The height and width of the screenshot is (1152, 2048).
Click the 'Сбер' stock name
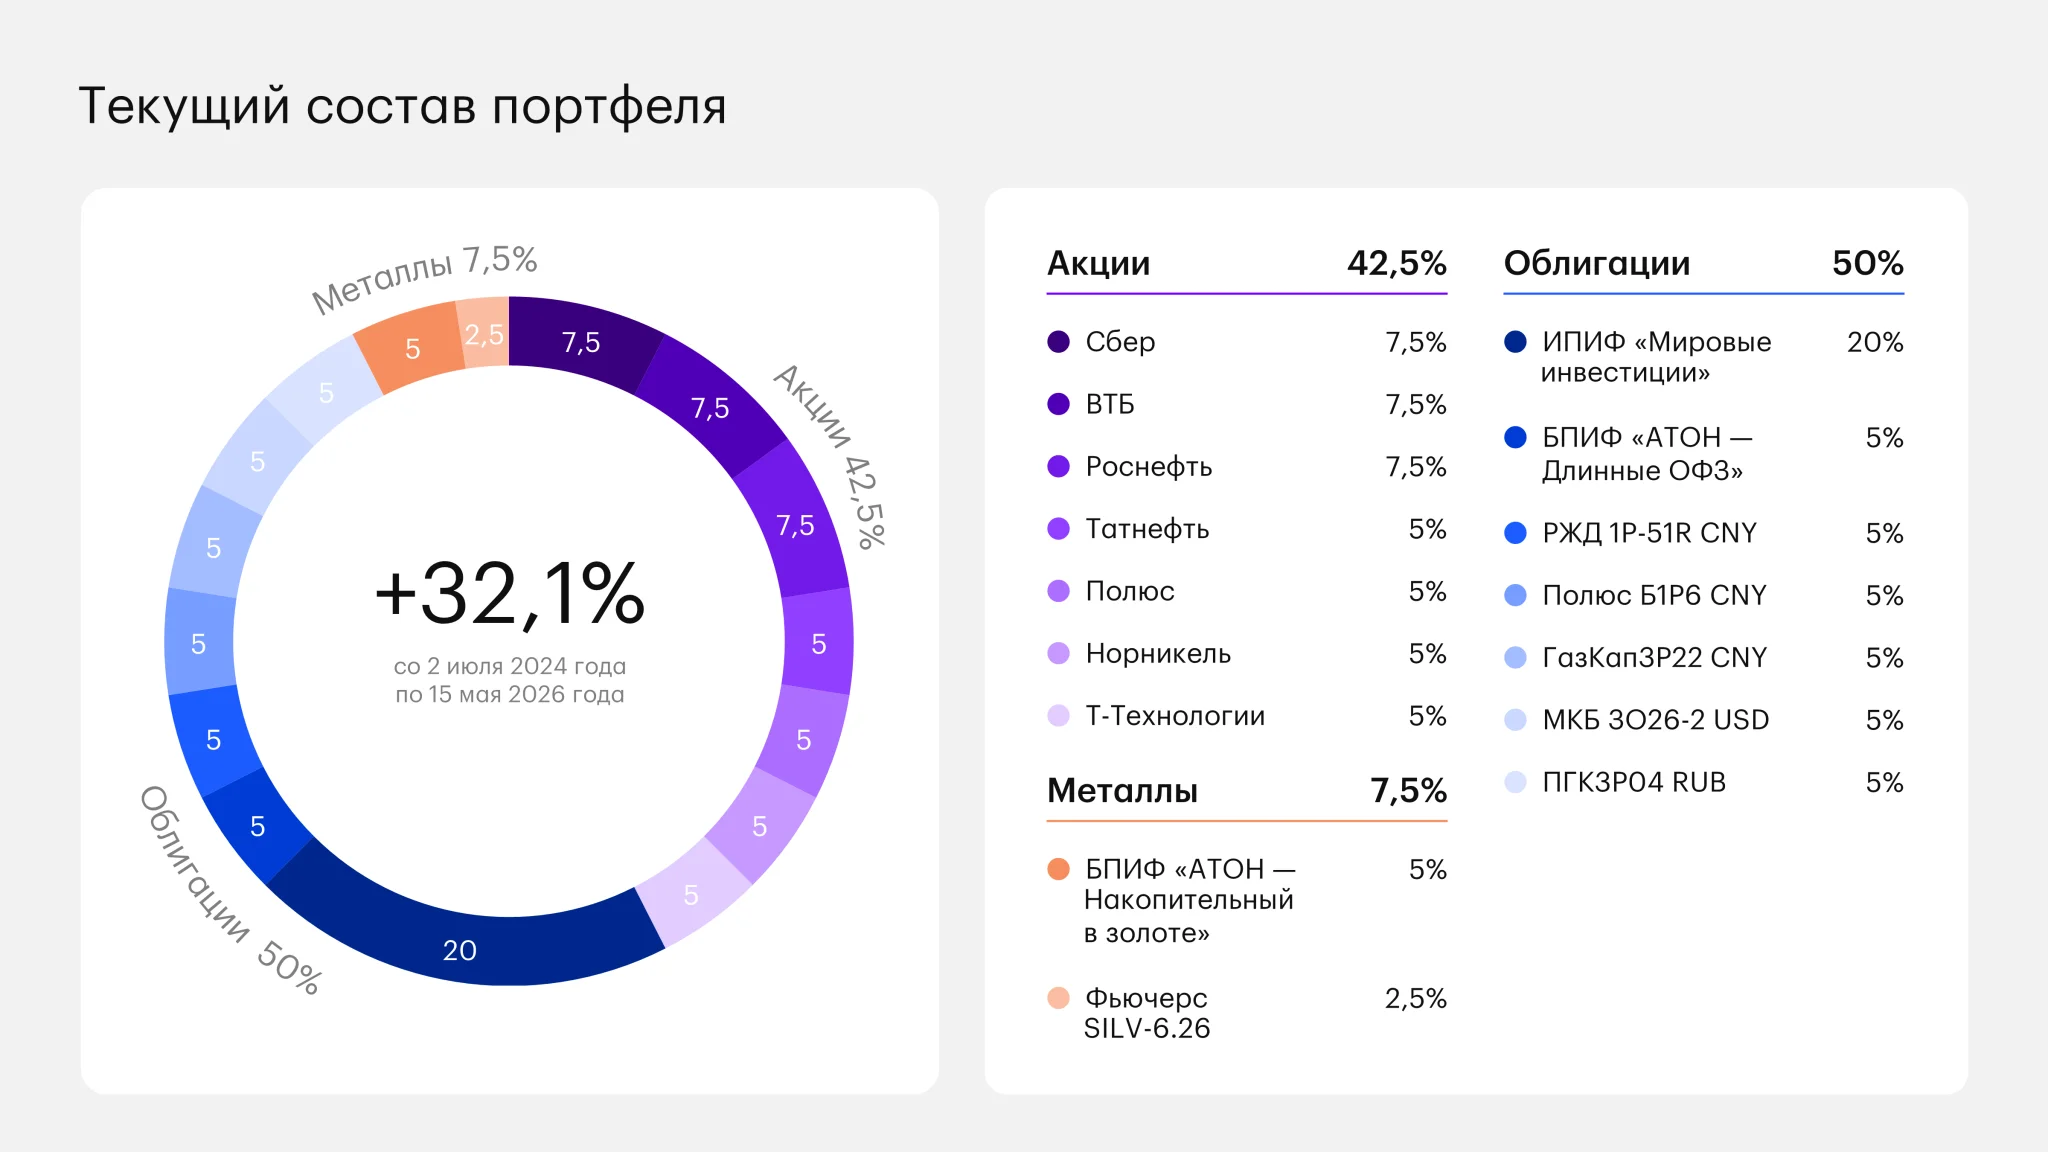(x=1120, y=342)
